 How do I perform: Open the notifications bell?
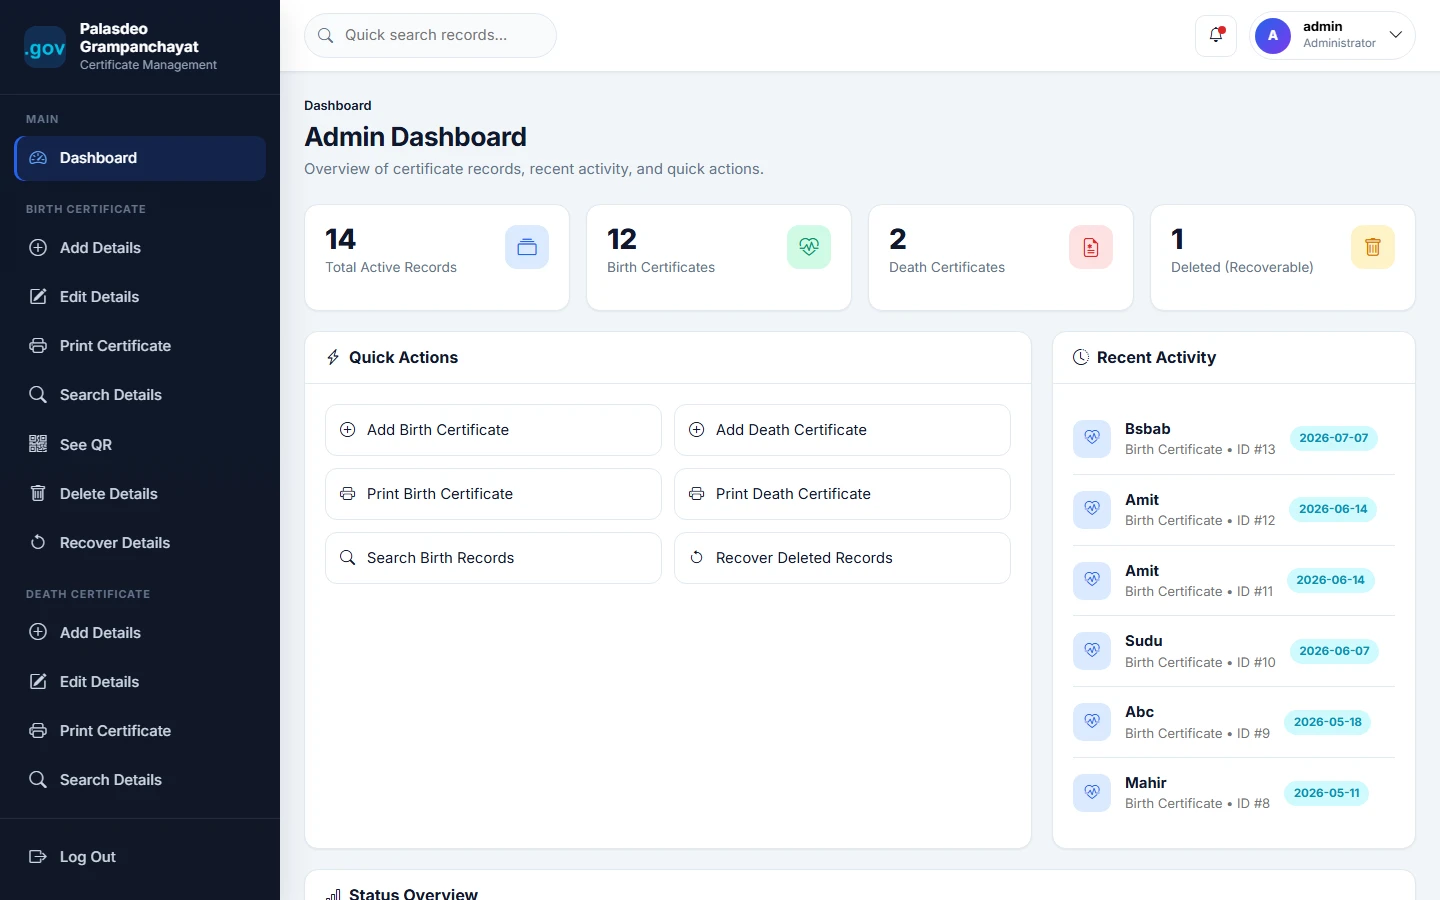(1216, 35)
